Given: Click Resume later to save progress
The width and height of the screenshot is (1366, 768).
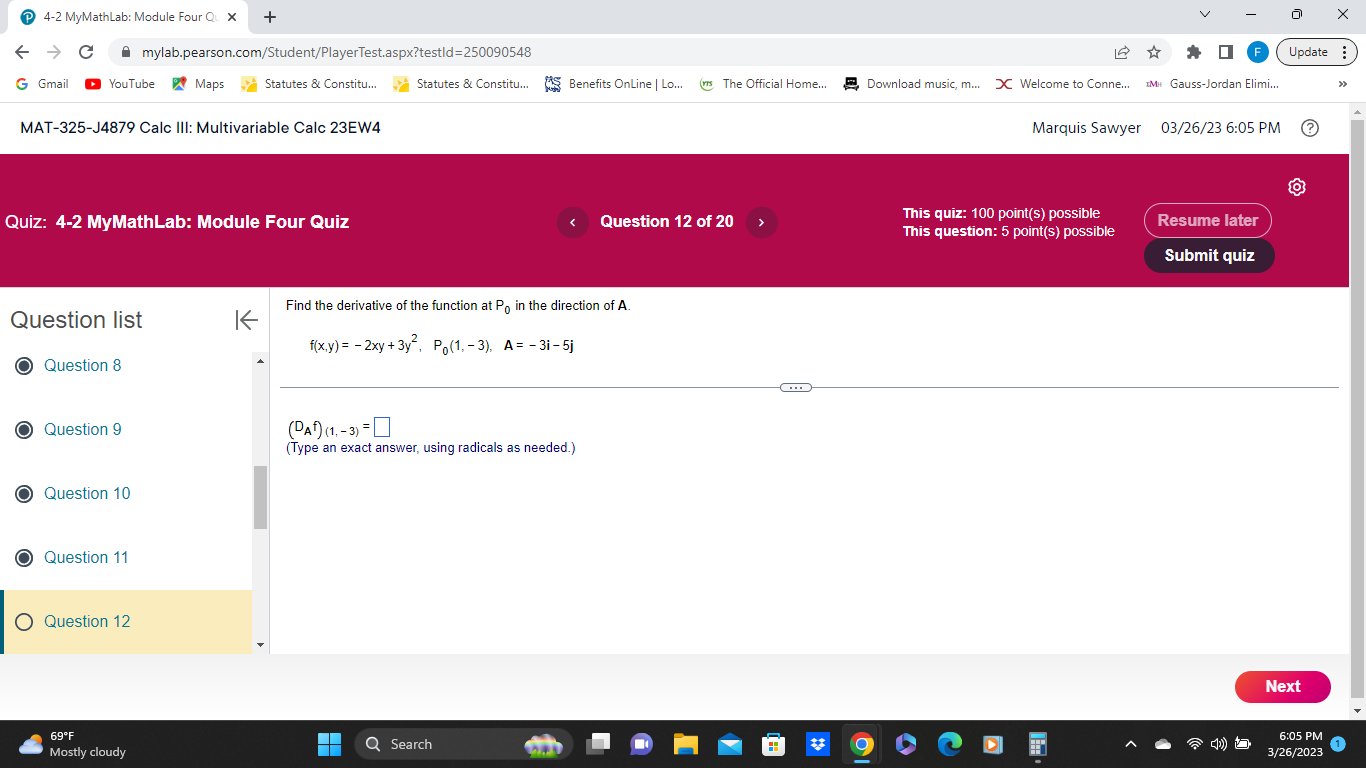Looking at the screenshot, I should 1207,220.
